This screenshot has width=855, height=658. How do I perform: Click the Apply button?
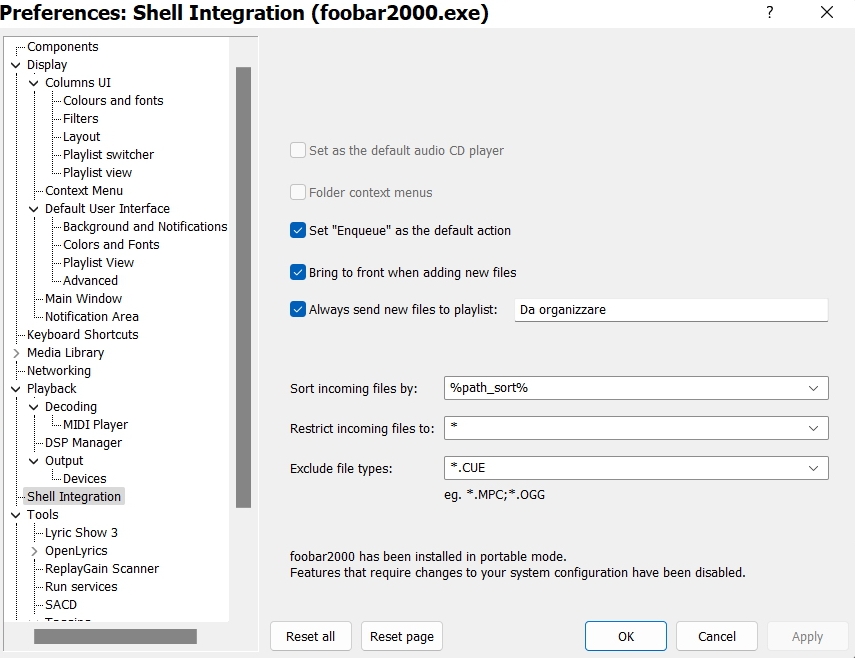tap(808, 636)
